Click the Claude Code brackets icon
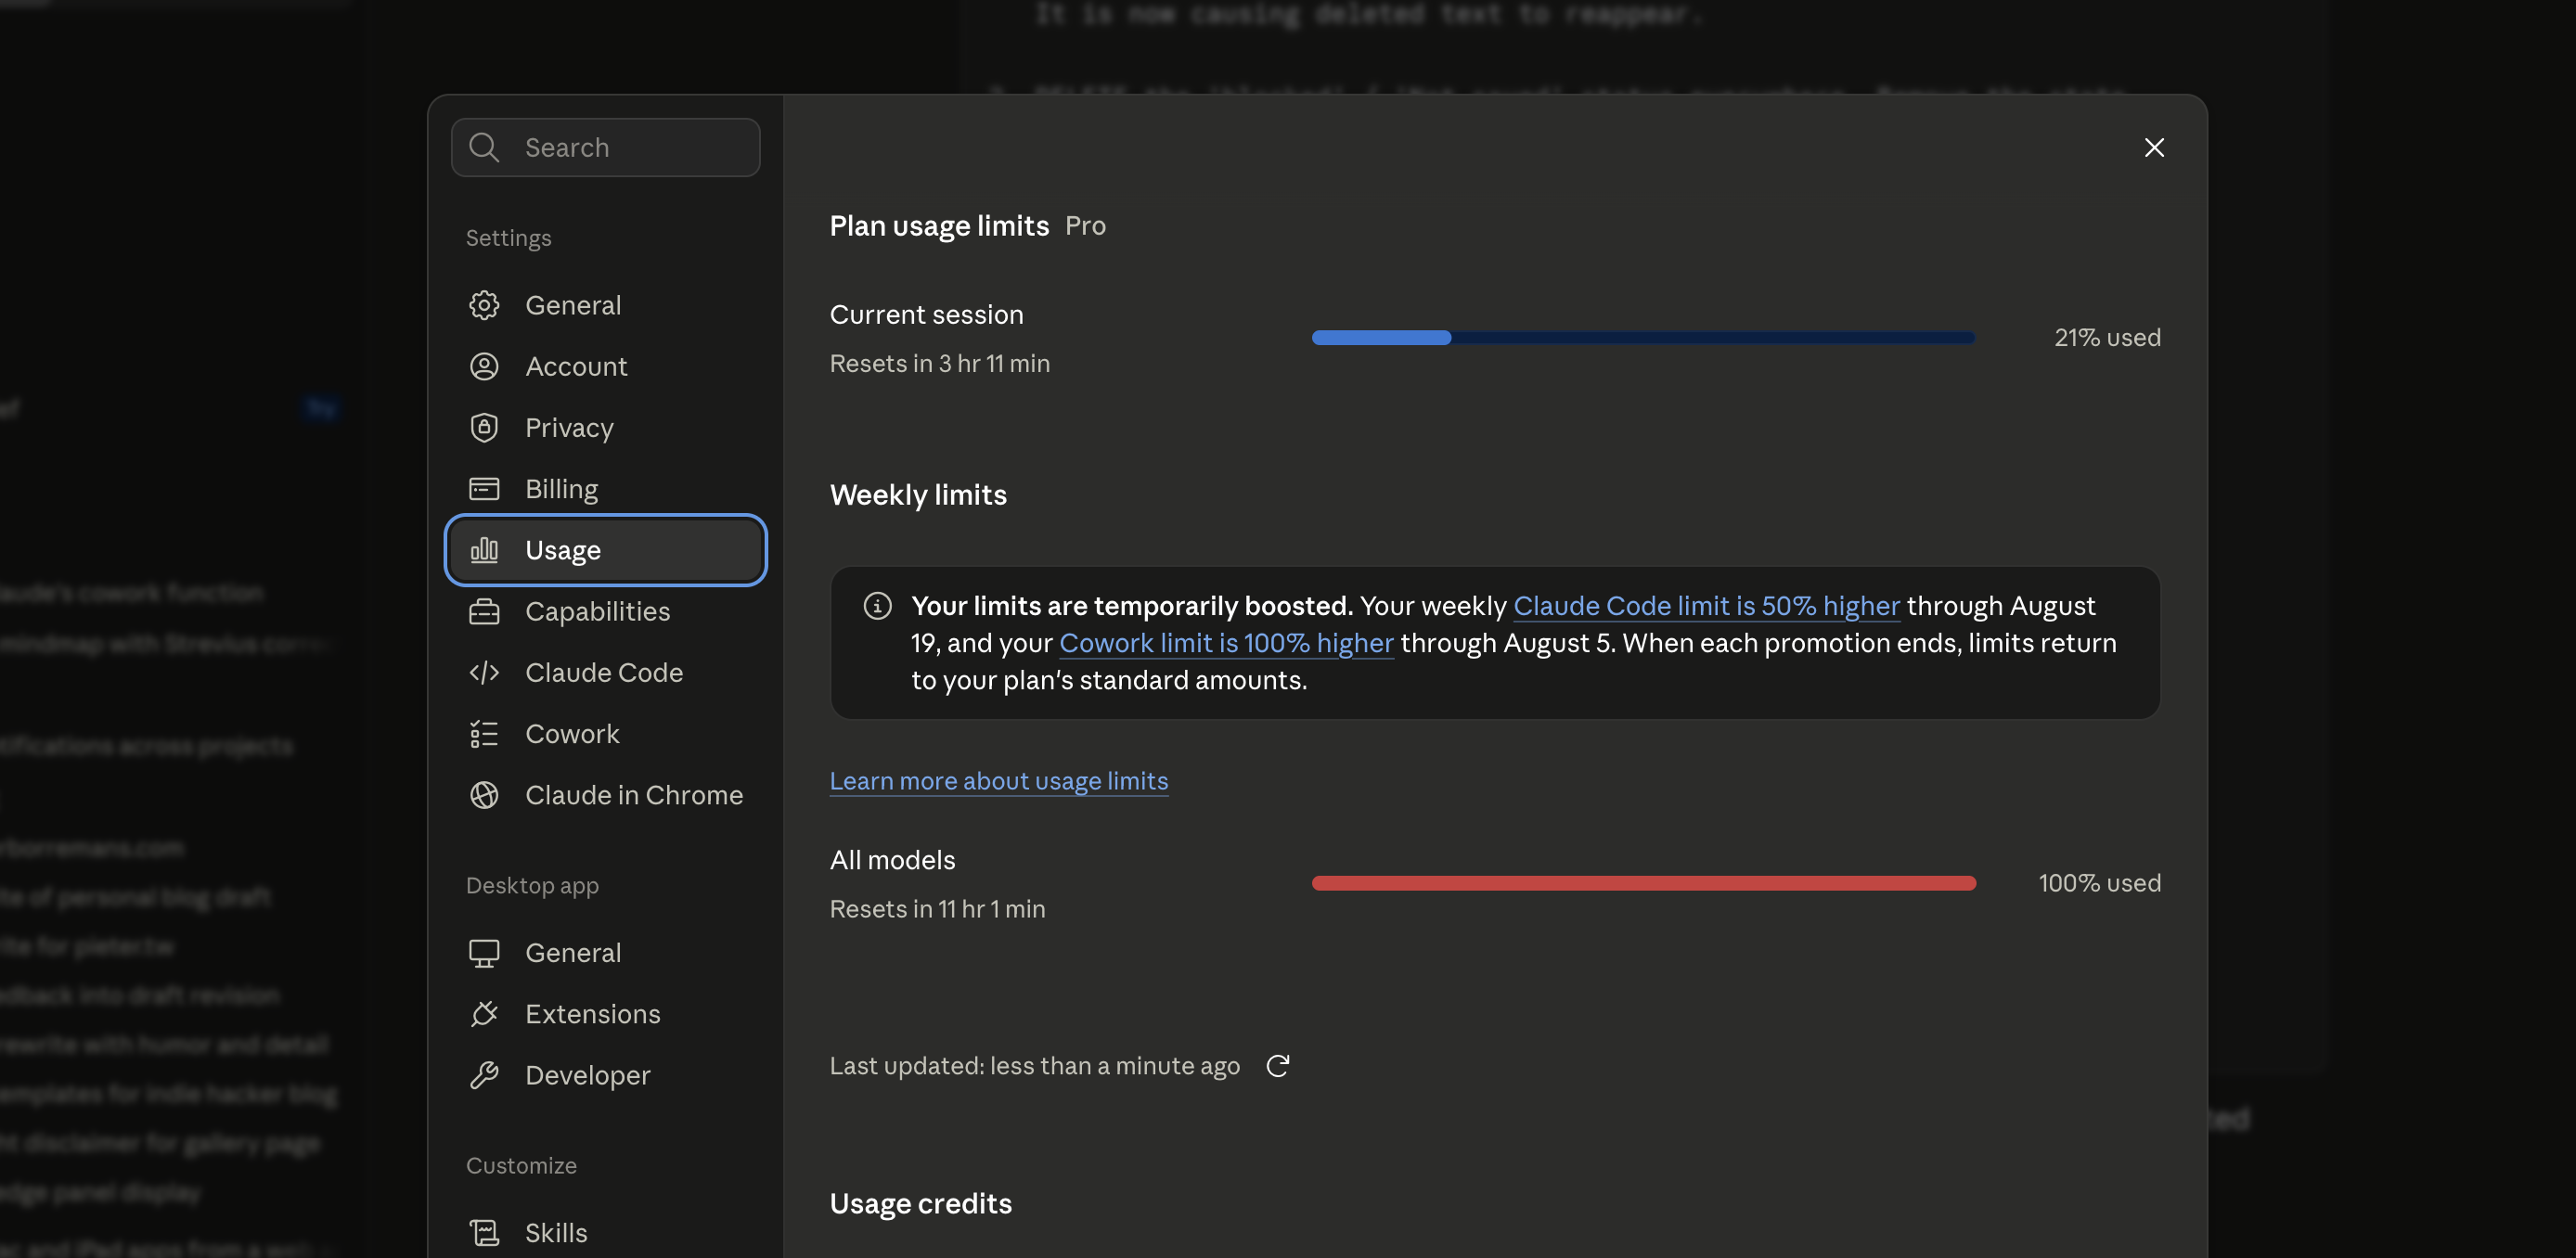The image size is (2576, 1258). (x=484, y=672)
